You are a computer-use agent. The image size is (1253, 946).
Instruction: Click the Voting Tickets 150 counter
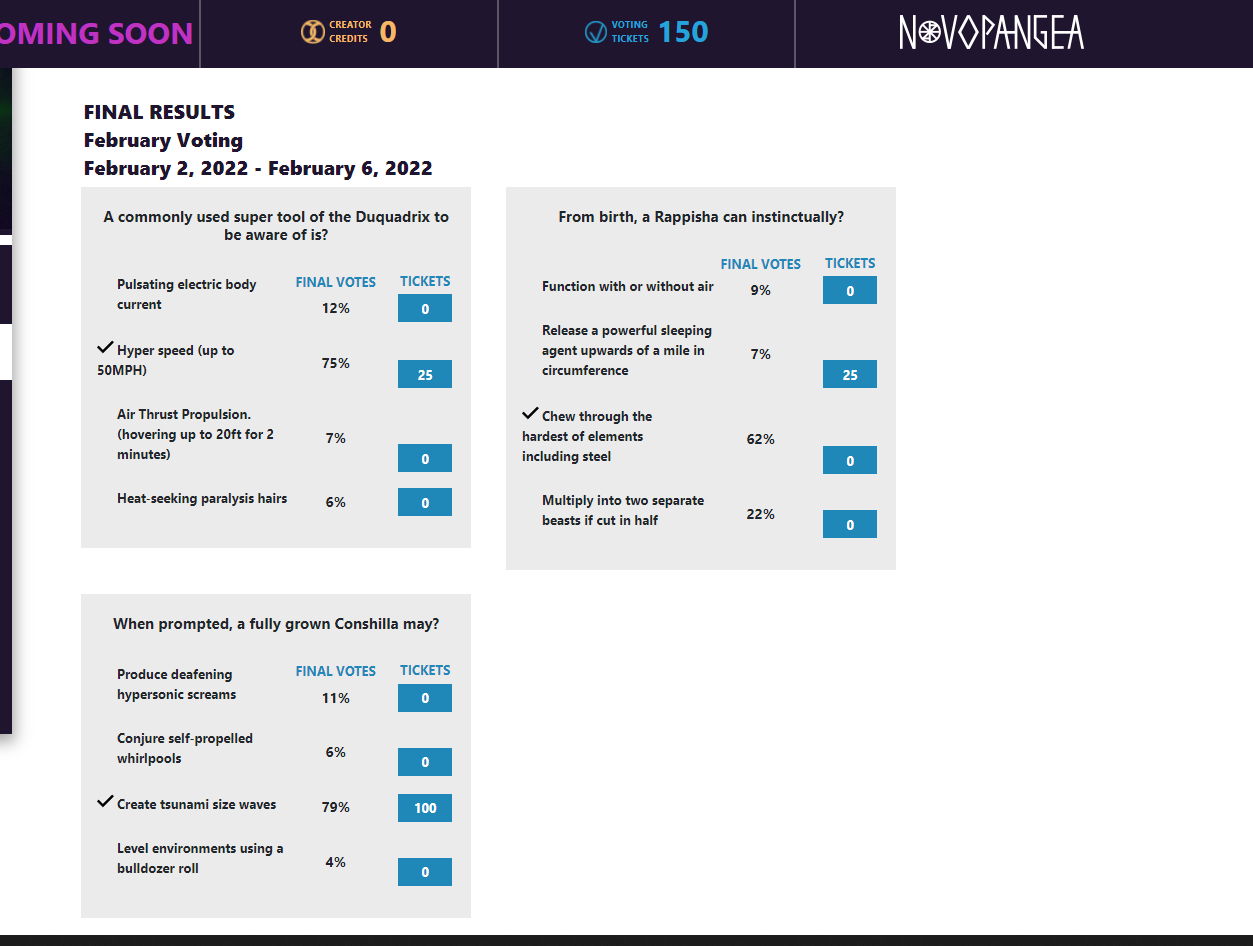[x=684, y=32]
